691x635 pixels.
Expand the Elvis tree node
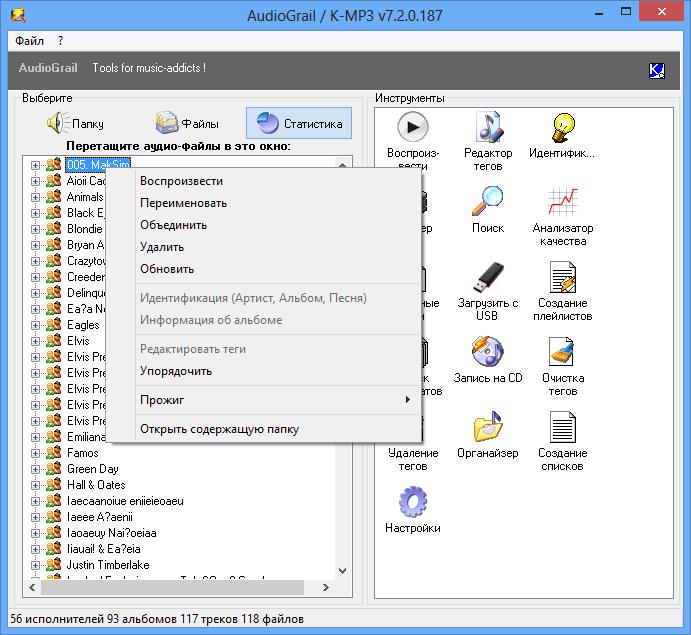point(35,341)
